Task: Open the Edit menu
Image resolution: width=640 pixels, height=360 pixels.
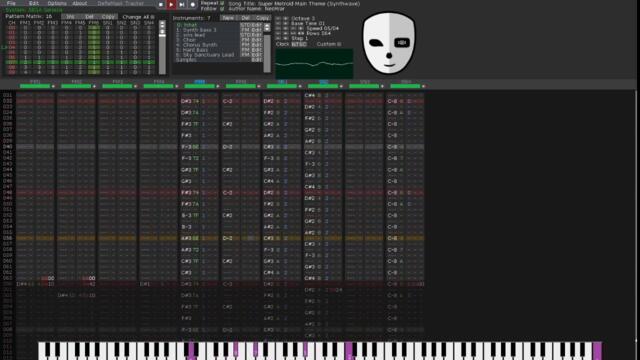Action: point(33,3)
